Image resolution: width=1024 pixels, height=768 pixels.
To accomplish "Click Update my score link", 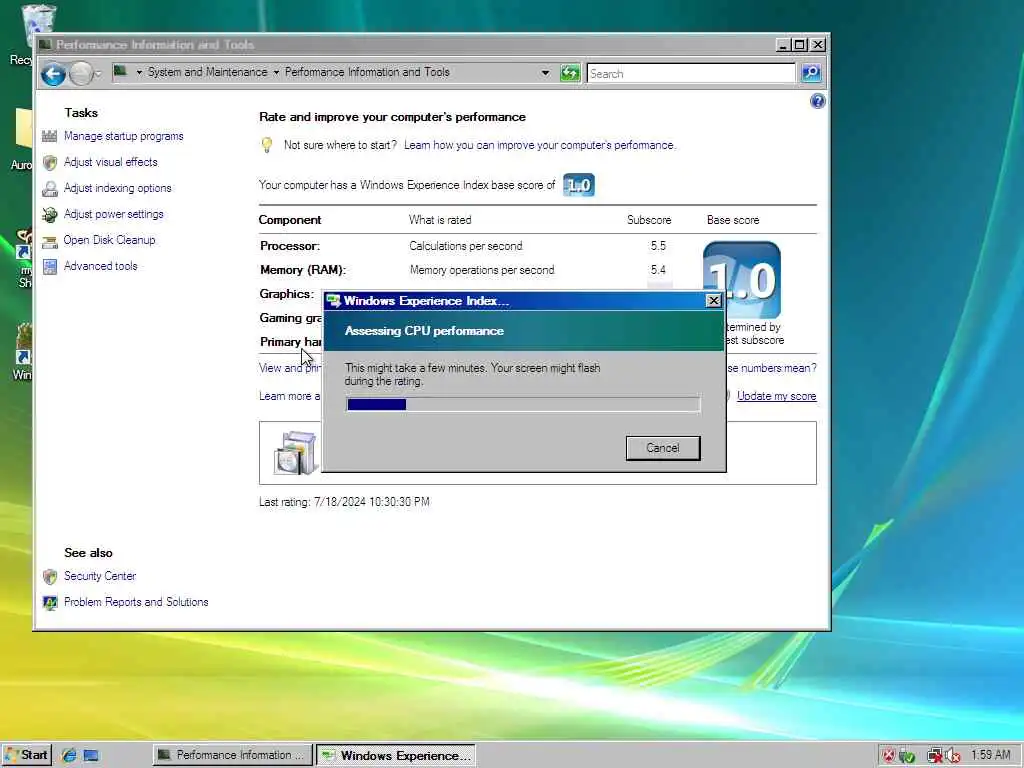I will [x=776, y=396].
